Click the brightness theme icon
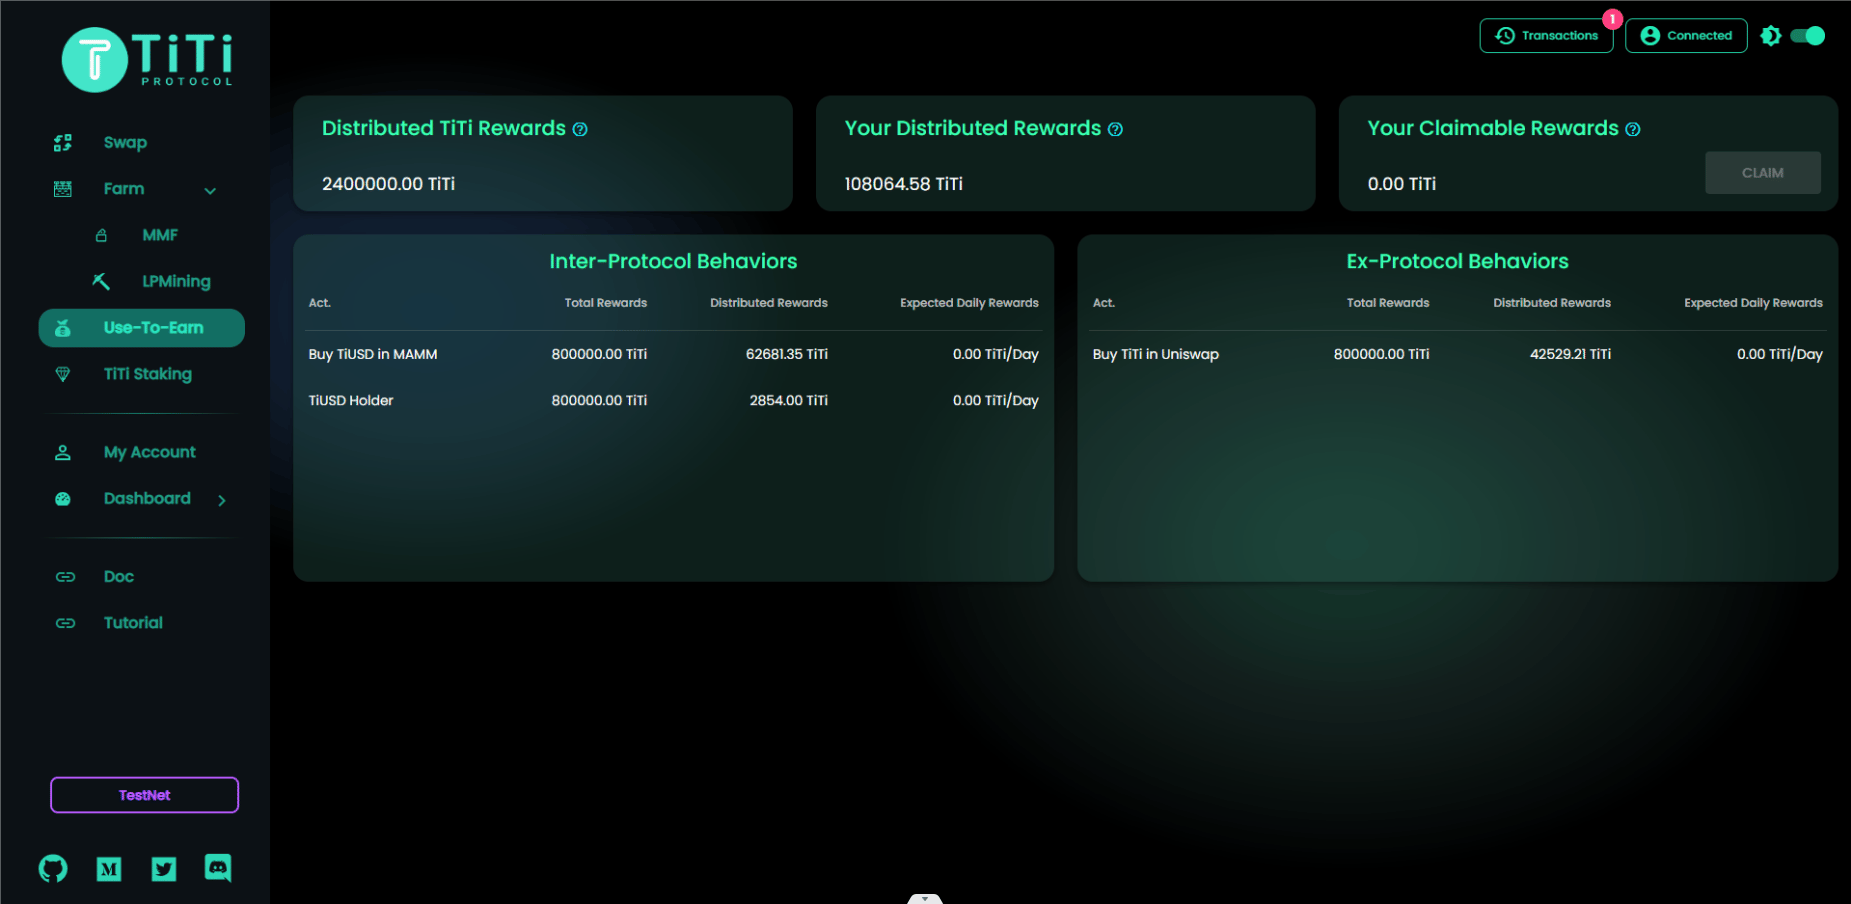 tap(1770, 36)
